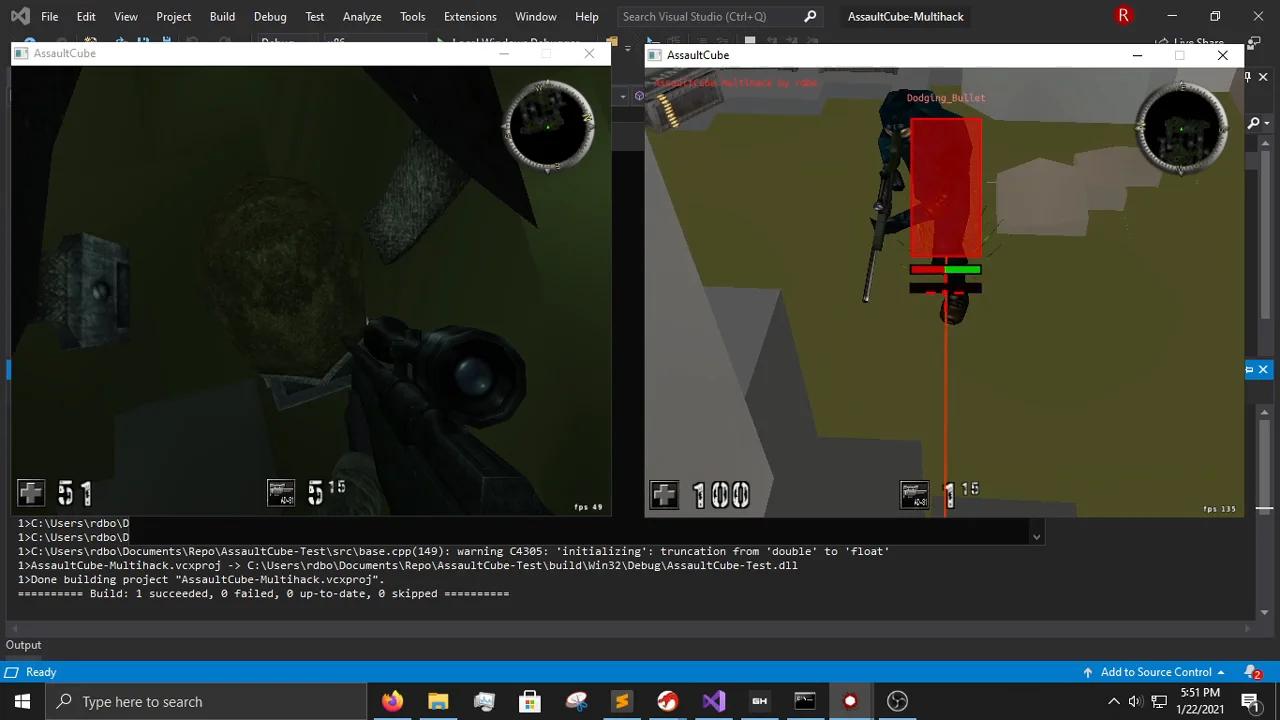The image size is (1280, 720).
Task: Click the volume speaker tray icon
Action: pos(1135,701)
